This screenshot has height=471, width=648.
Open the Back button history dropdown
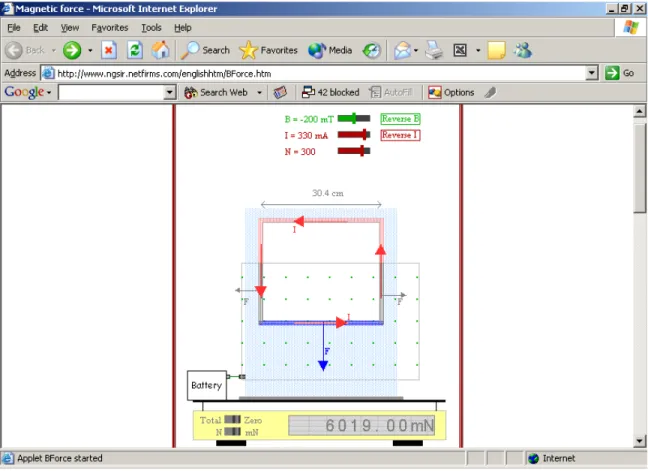[x=53, y=50]
